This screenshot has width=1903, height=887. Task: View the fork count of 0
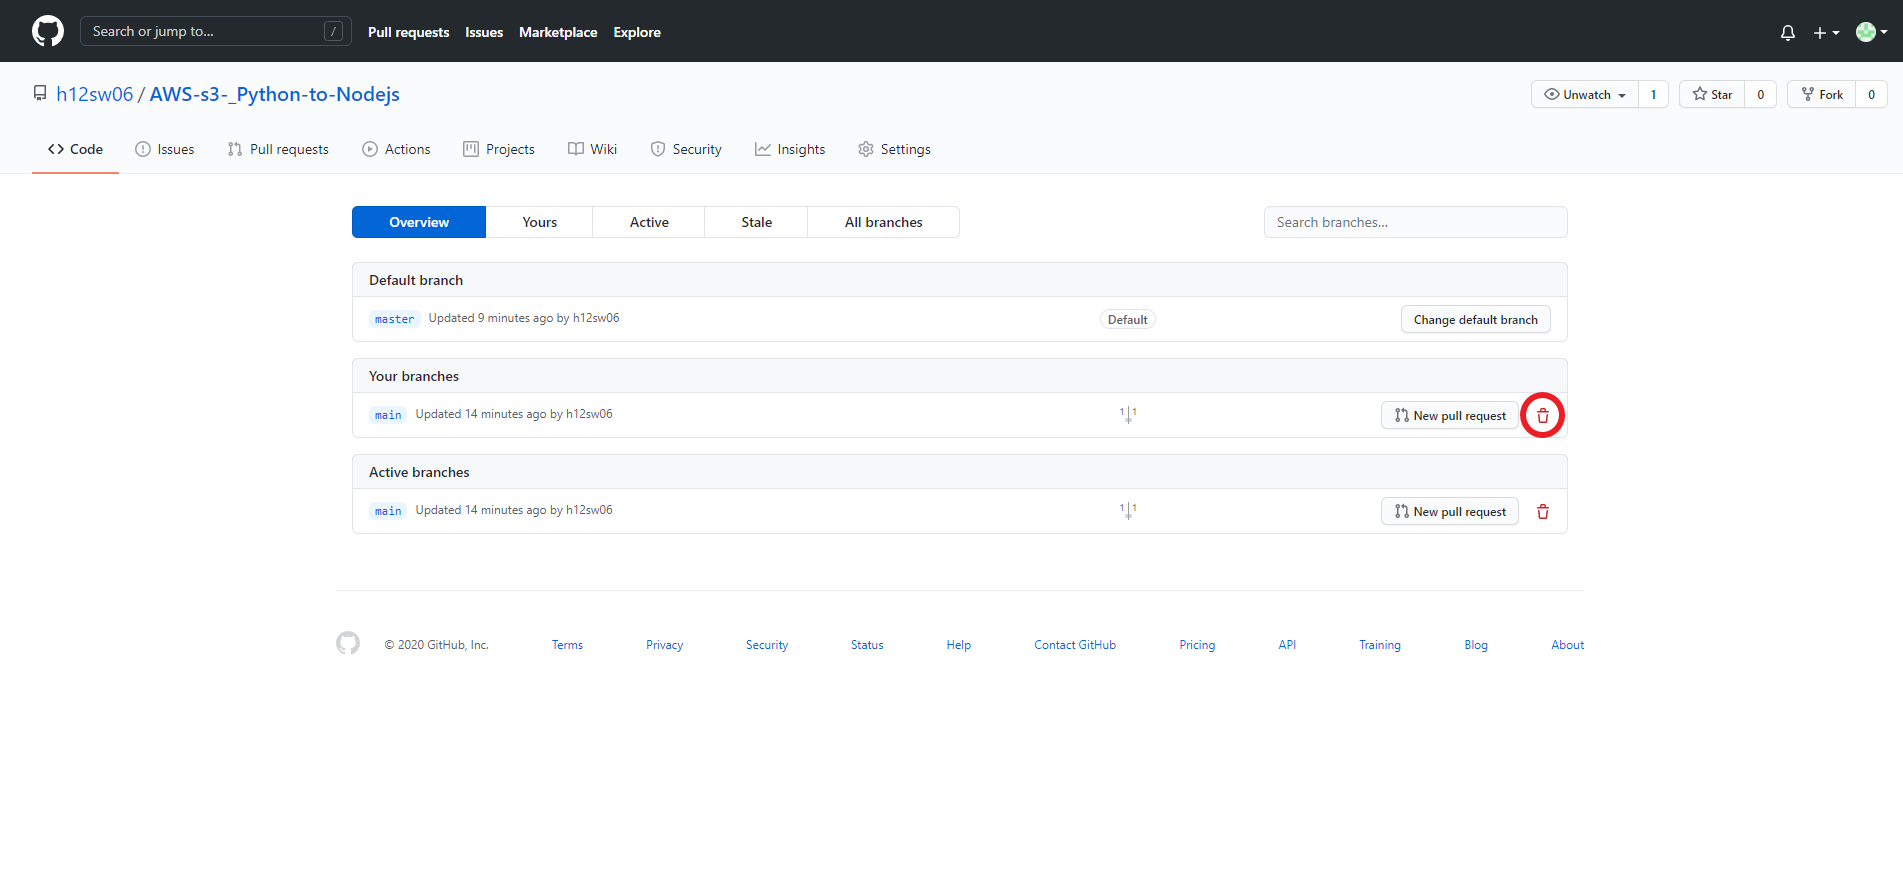click(x=1872, y=94)
